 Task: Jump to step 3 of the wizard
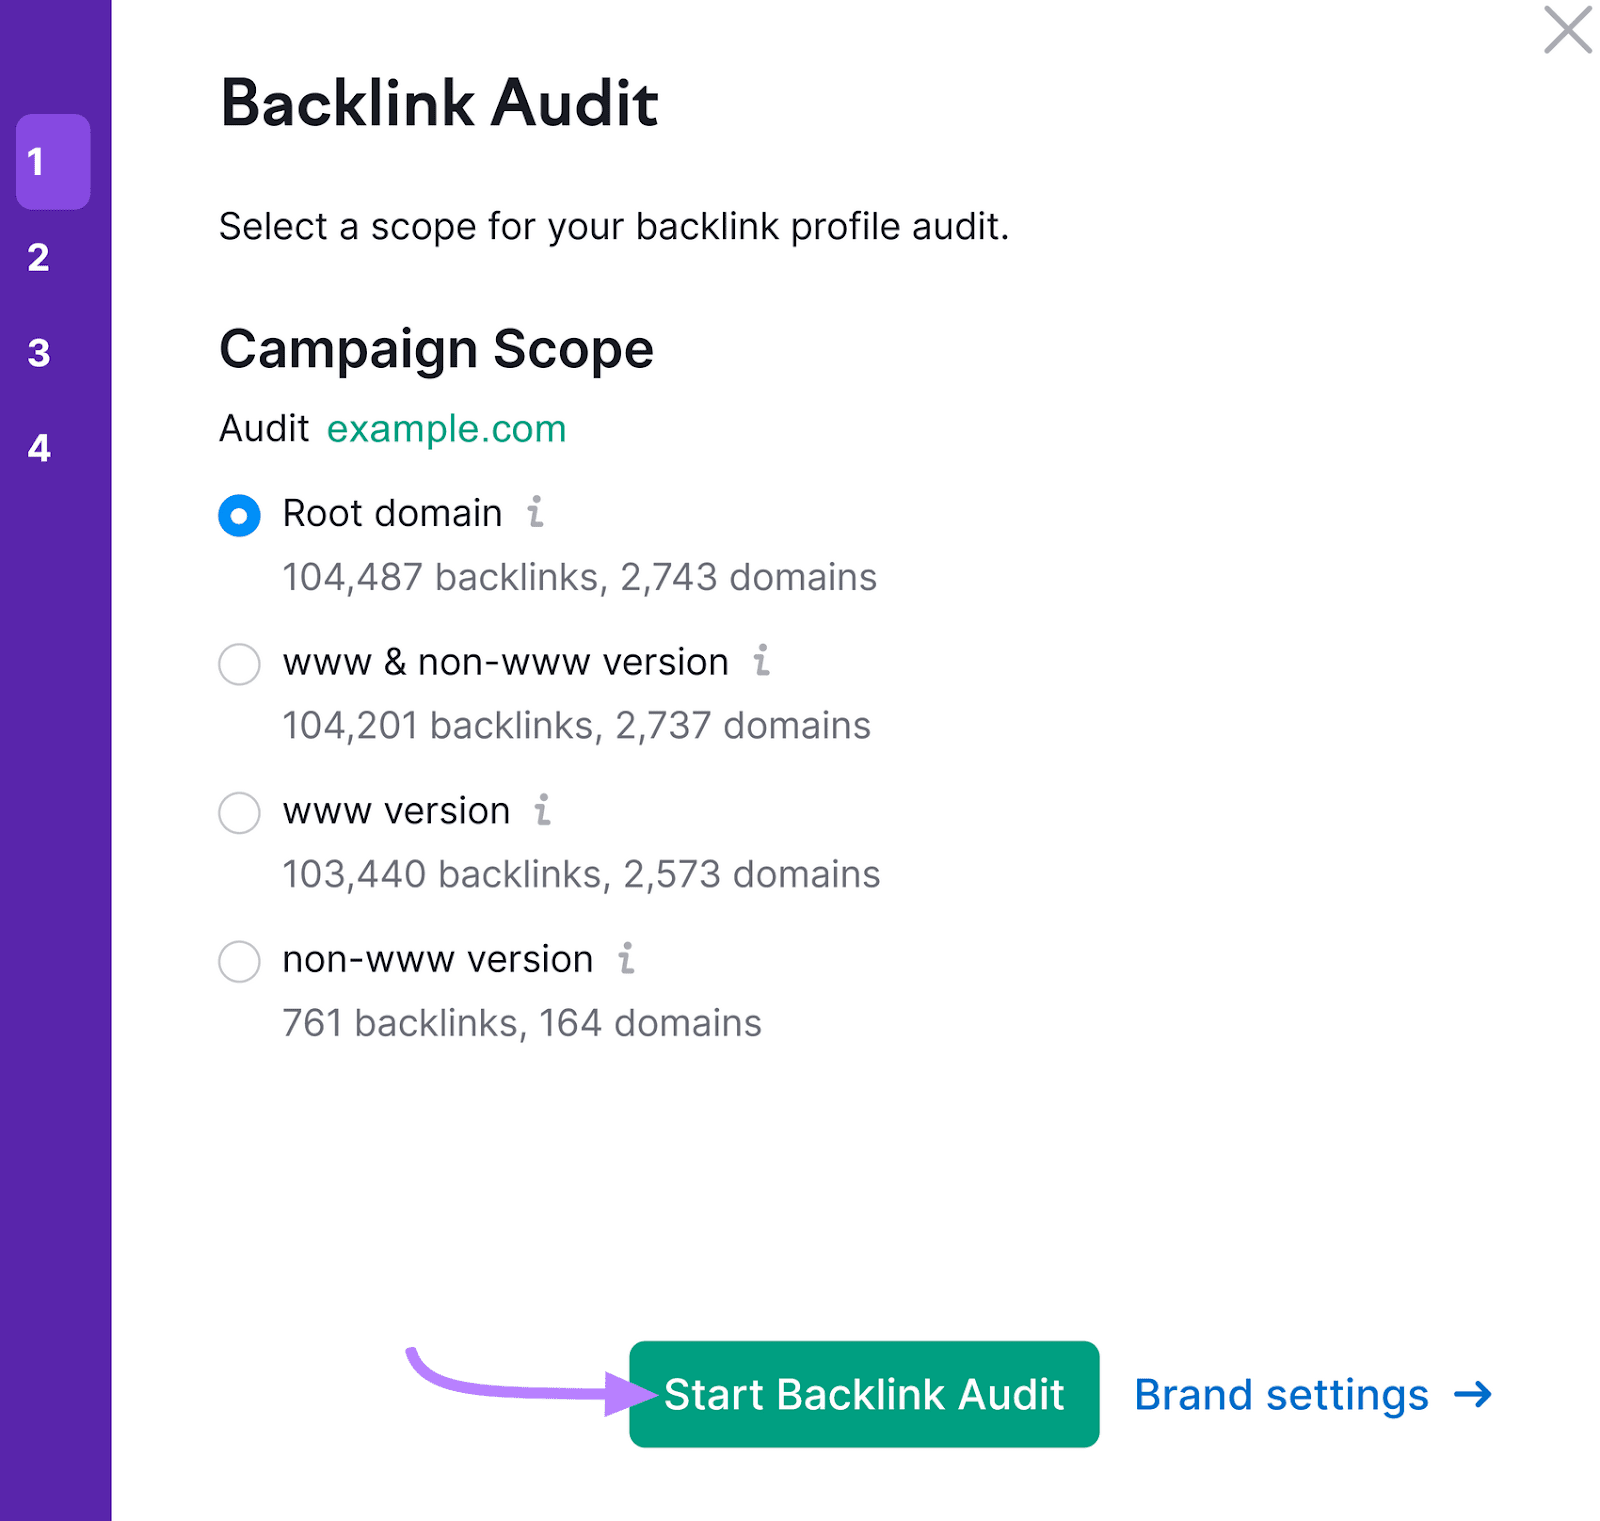click(x=40, y=353)
